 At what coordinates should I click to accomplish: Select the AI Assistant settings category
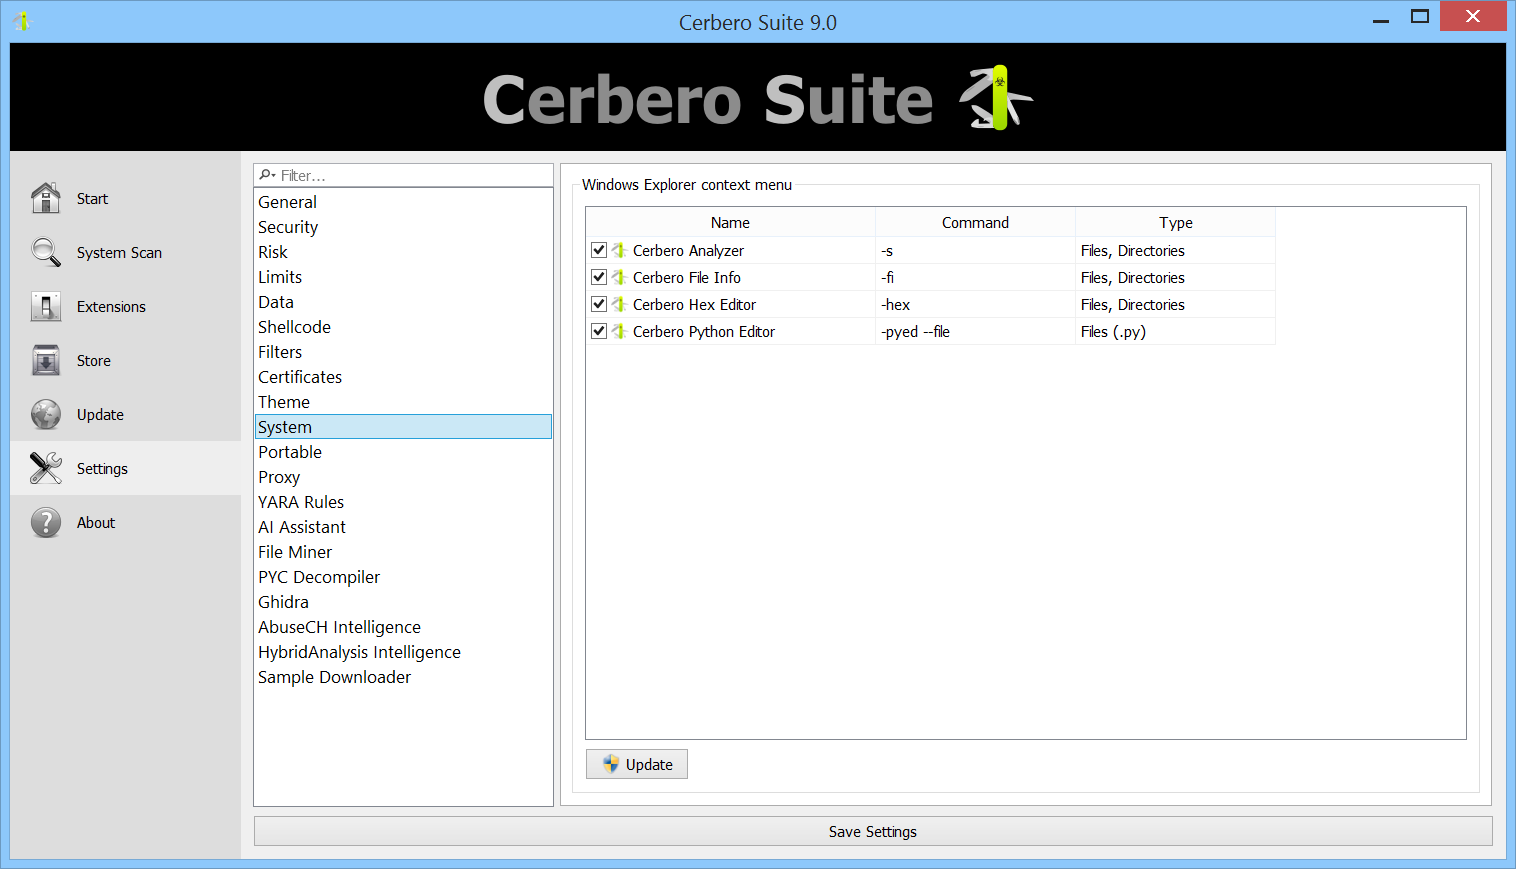click(403, 527)
